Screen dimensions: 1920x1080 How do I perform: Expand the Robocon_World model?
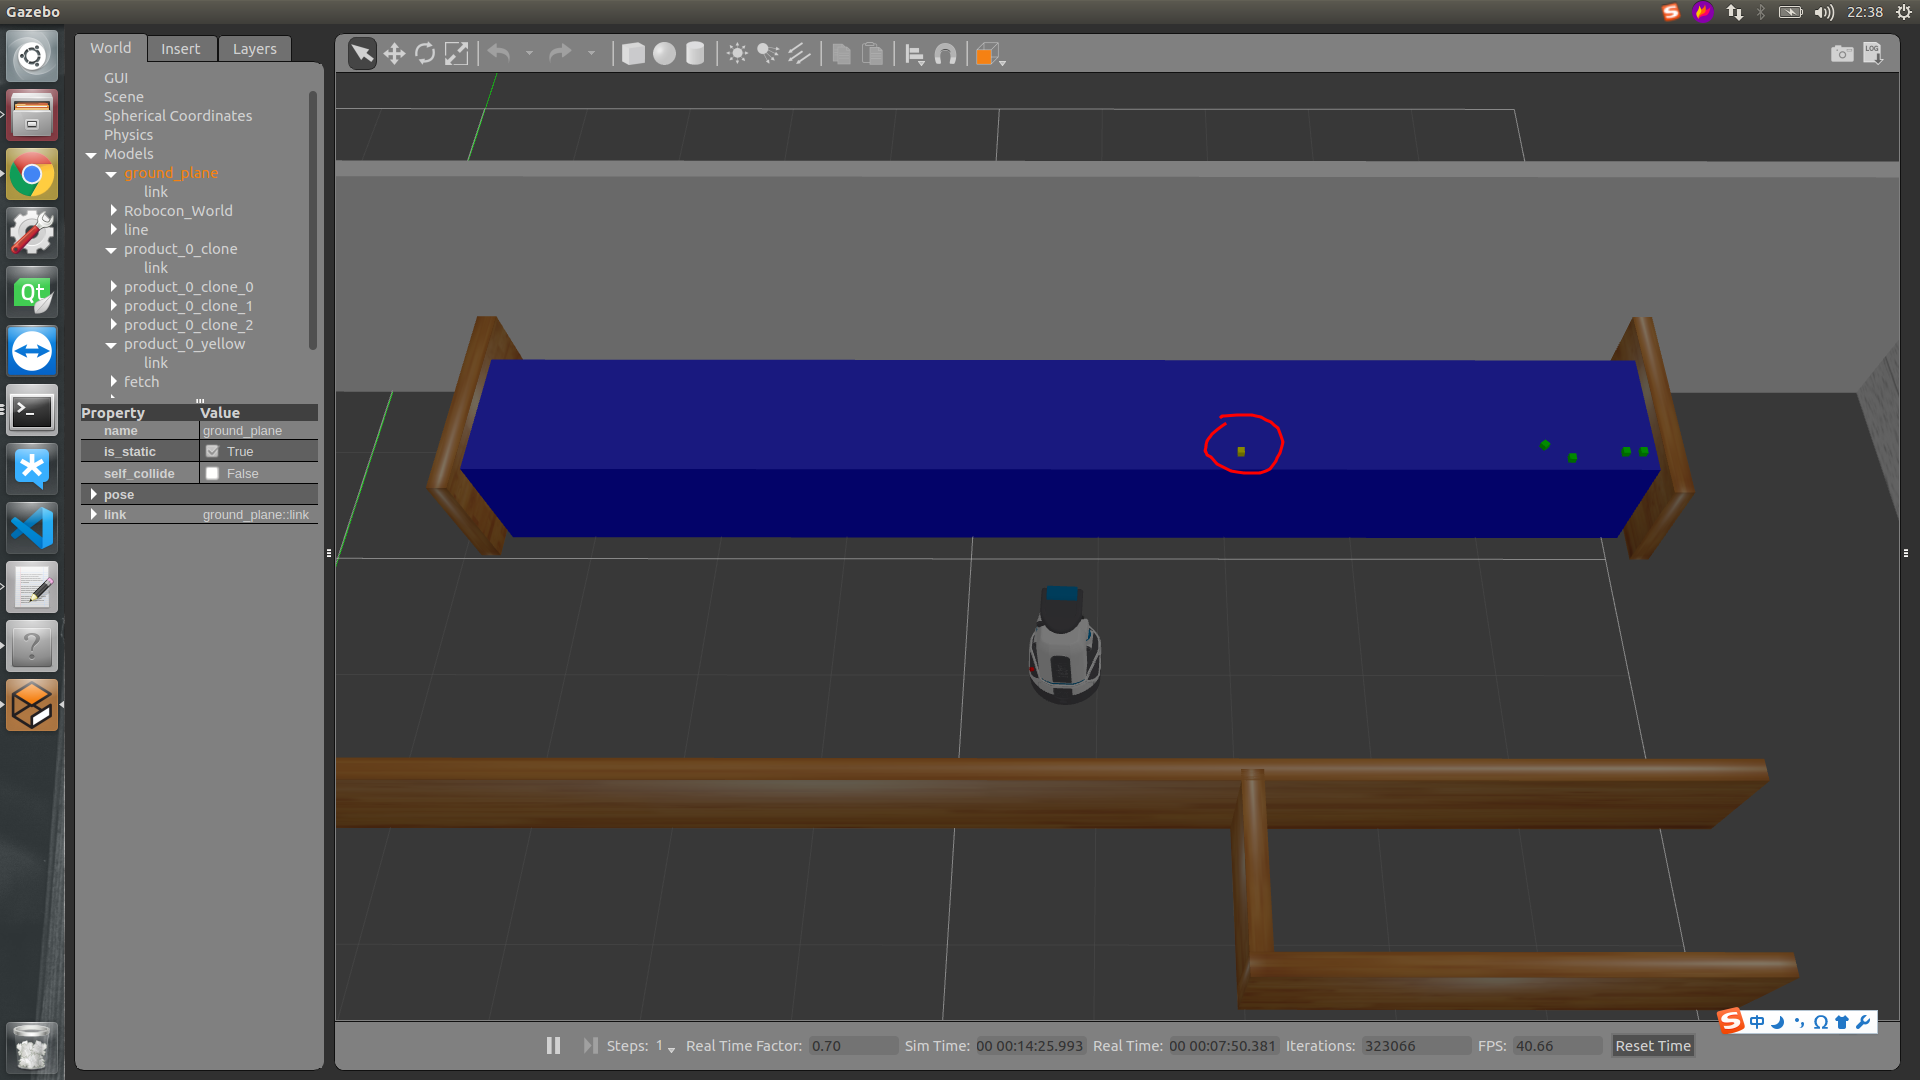114,211
